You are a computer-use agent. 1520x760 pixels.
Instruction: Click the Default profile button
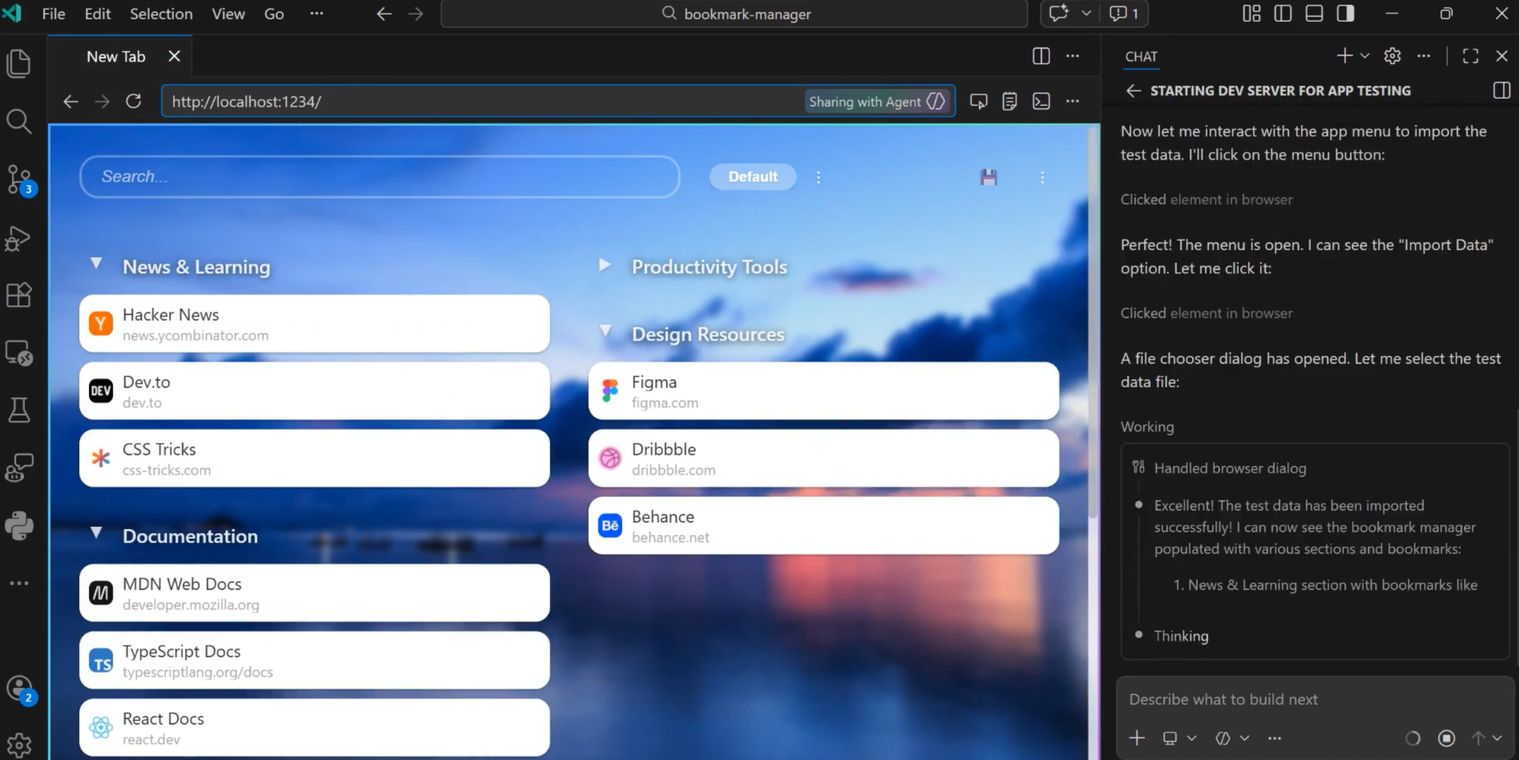(753, 177)
